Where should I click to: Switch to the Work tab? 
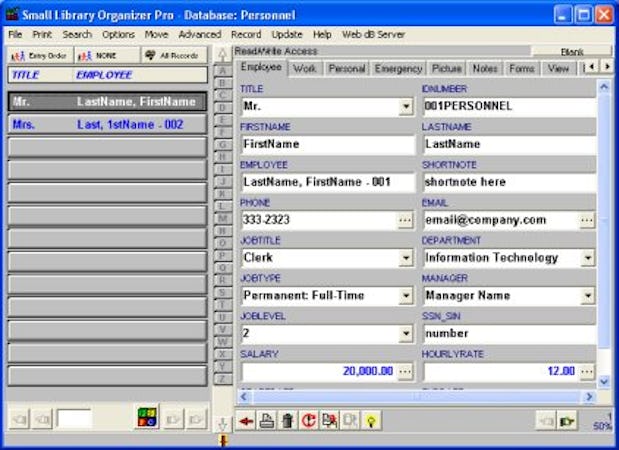(304, 69)
